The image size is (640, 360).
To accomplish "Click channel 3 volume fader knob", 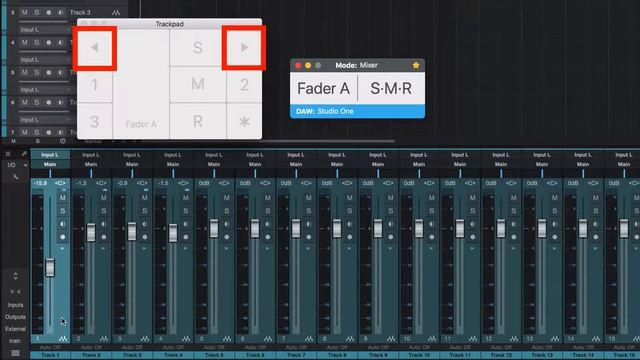I will pos(132,231).
